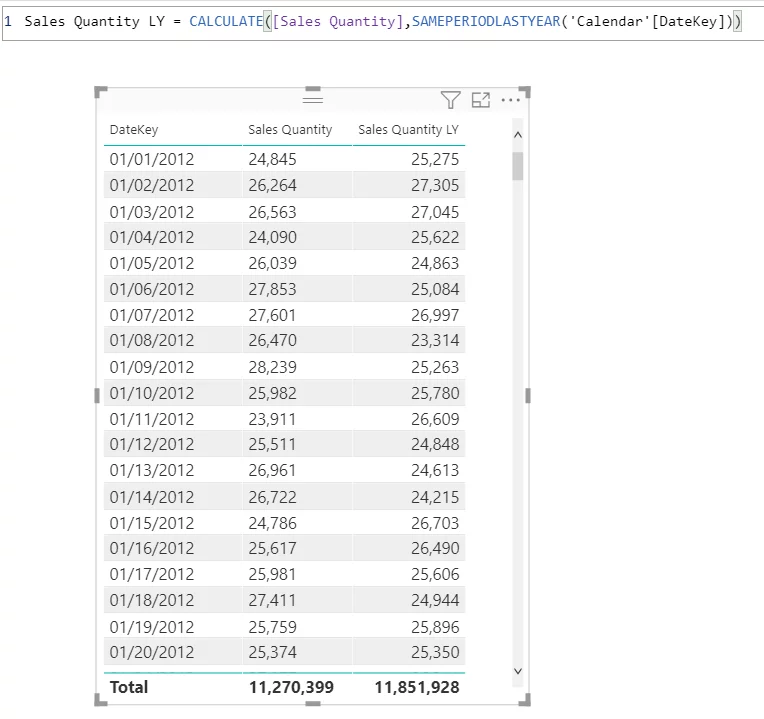Viewport: 764px width, 719px height.
Task: Sort by the Sales Quantity column header
Action: 290,130
